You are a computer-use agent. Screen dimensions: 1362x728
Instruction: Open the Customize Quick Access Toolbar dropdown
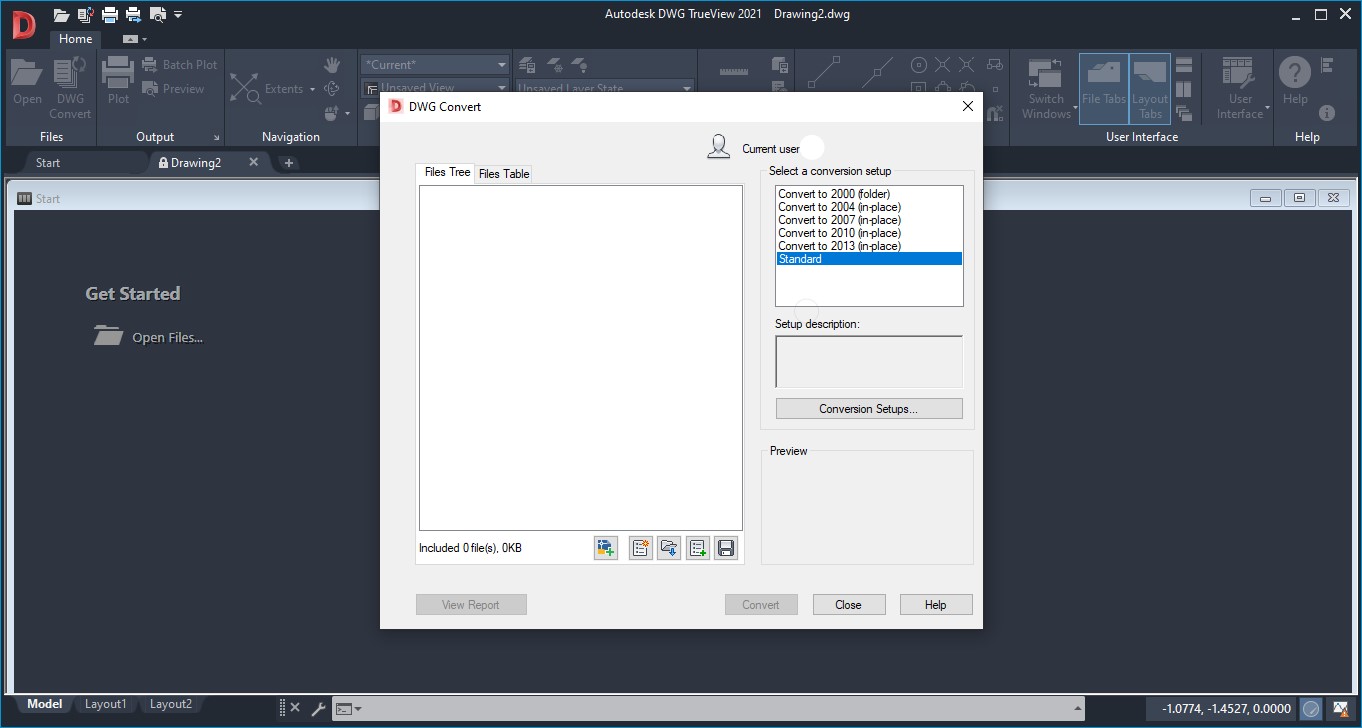click(178, 15)
